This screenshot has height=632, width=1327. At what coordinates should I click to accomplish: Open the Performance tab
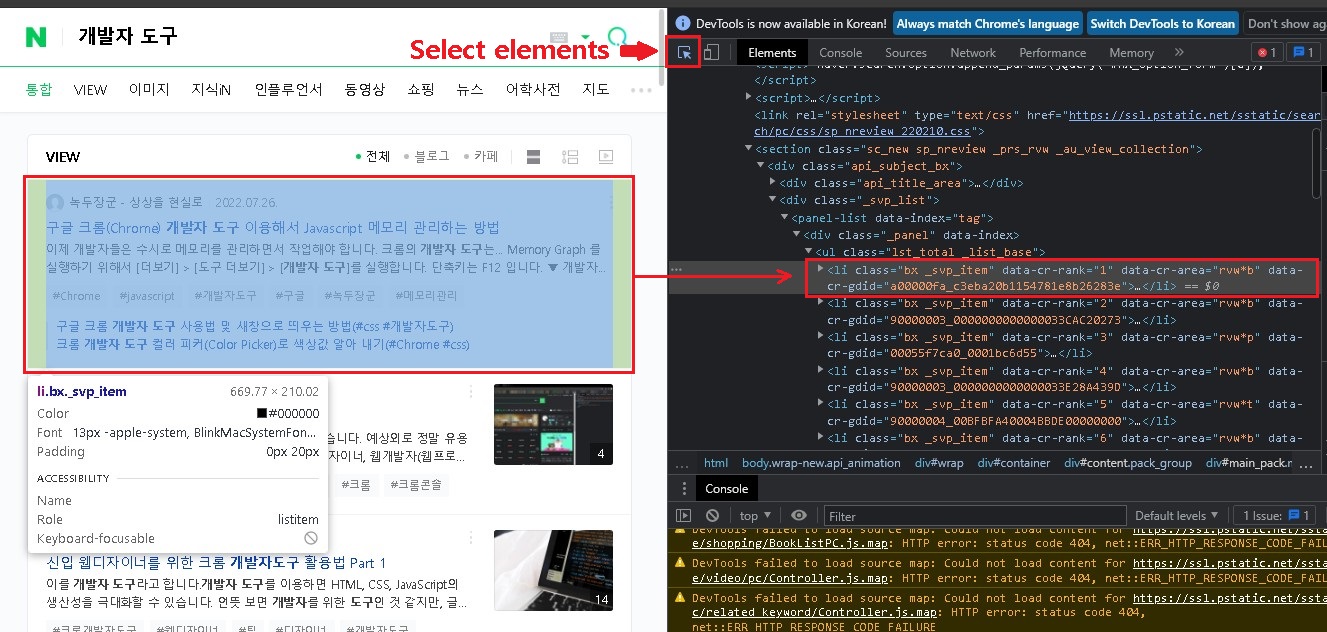point(1052,53)
